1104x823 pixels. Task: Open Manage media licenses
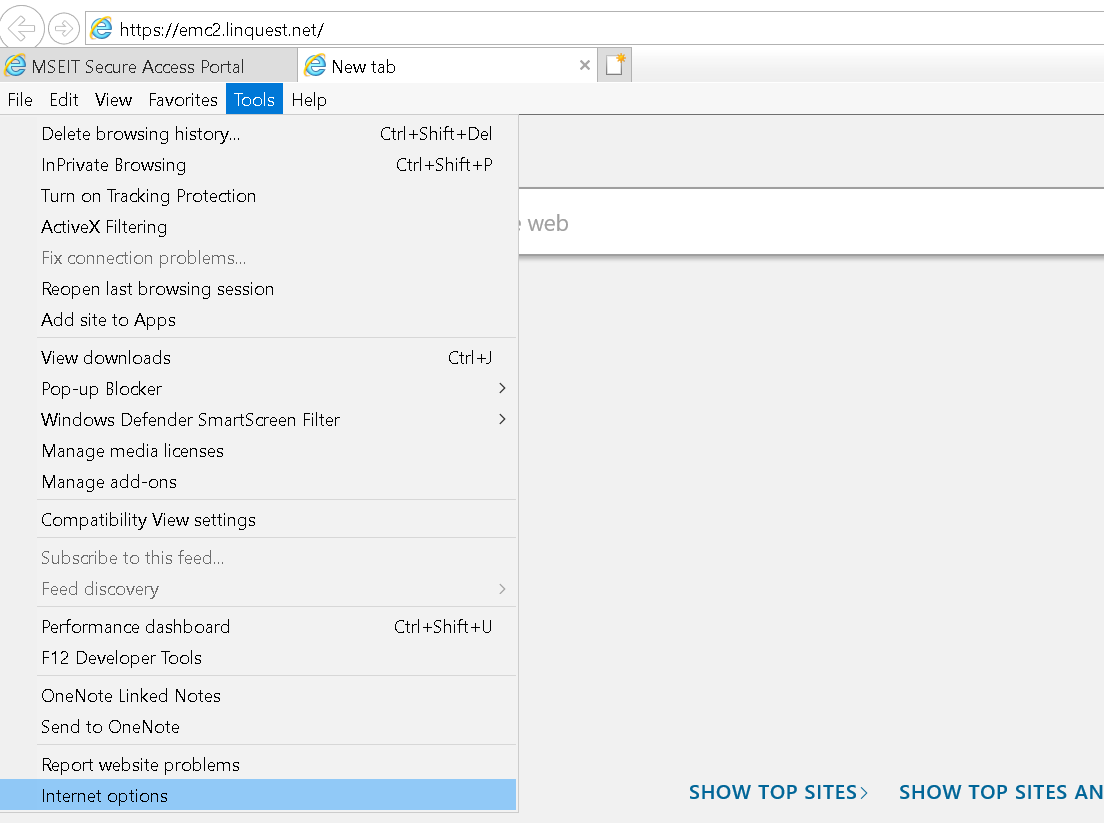258,451
